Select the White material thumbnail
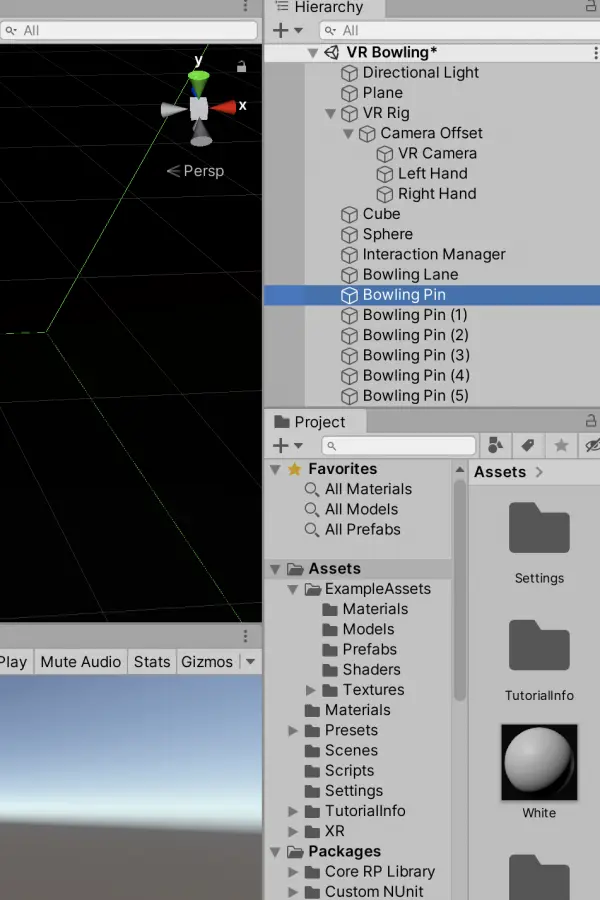Viewport: 600px width, 900px height. pos(539,762)
